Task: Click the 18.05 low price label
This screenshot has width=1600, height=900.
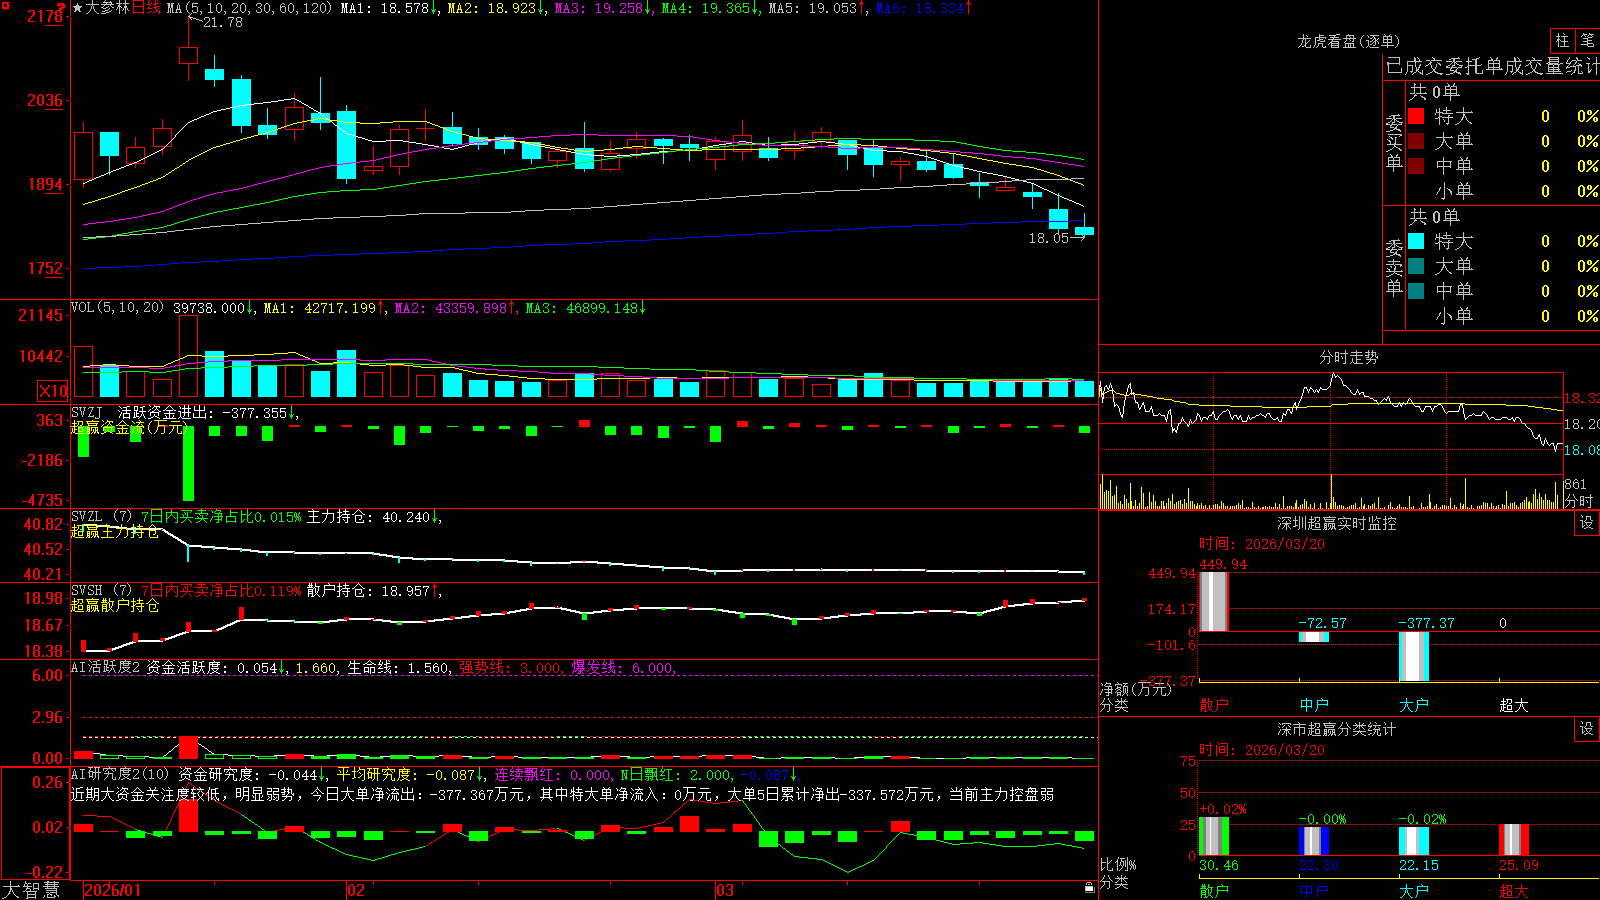Action: click(1048, 238)
